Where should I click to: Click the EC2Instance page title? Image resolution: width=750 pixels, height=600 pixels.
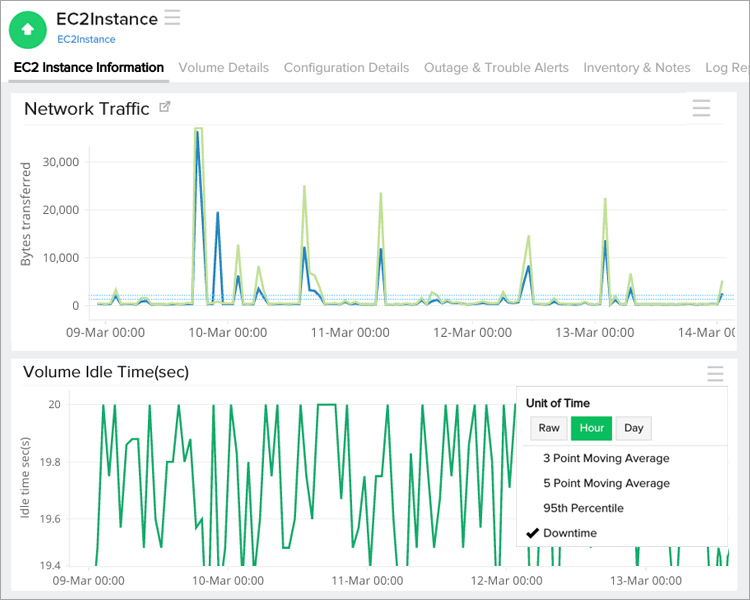[x=107, y=19]
